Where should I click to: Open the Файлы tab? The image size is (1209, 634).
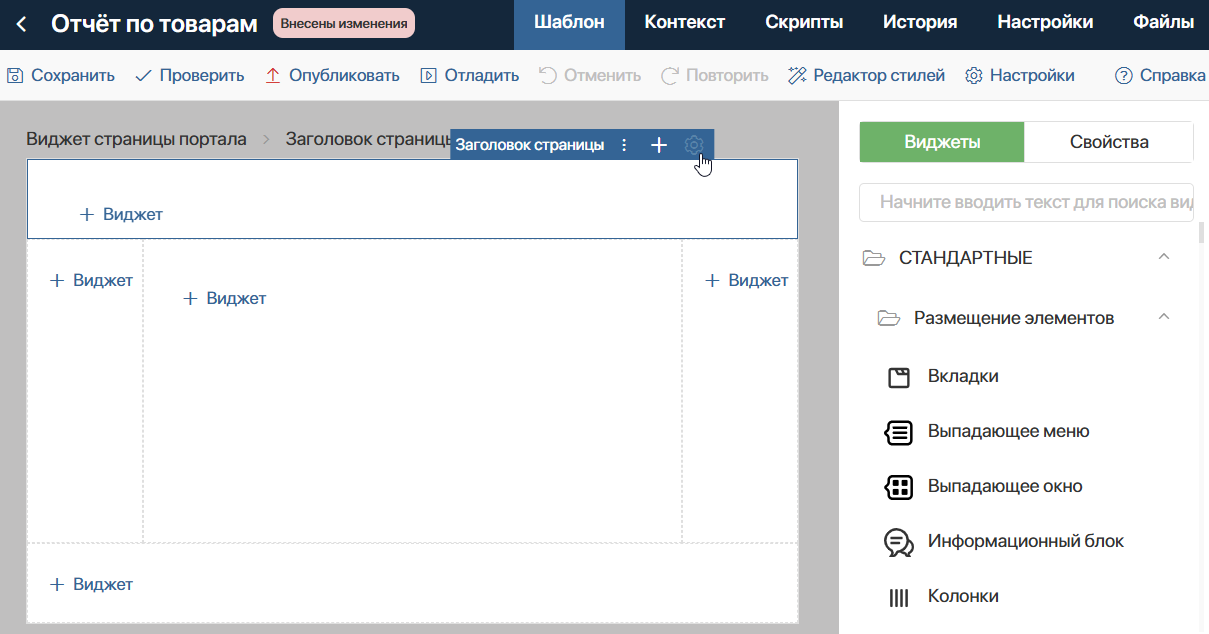point(1164,23)
